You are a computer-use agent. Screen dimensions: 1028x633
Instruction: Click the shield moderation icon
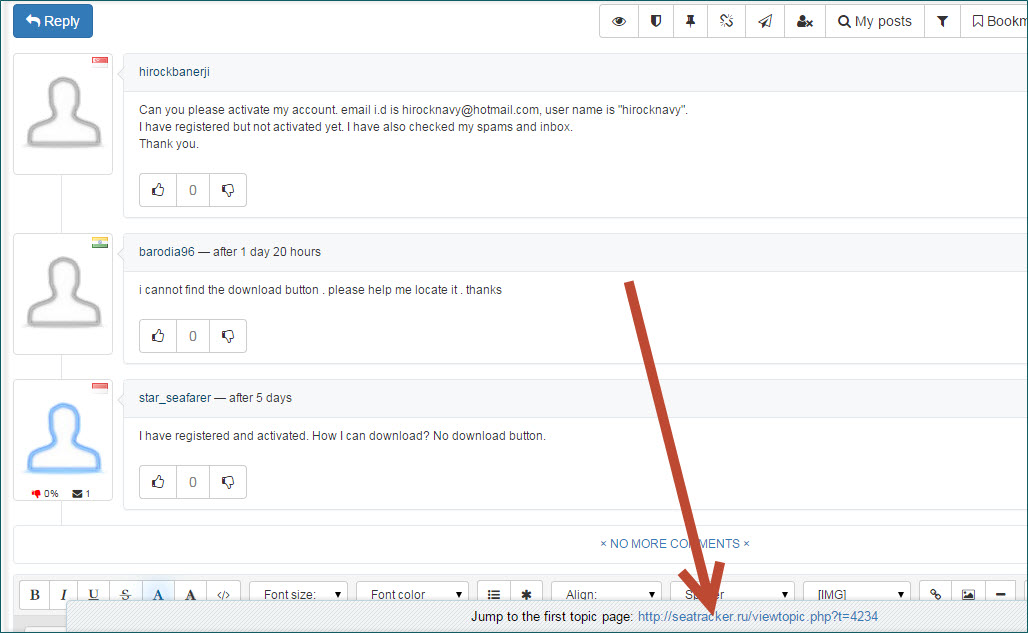[655, 21]
